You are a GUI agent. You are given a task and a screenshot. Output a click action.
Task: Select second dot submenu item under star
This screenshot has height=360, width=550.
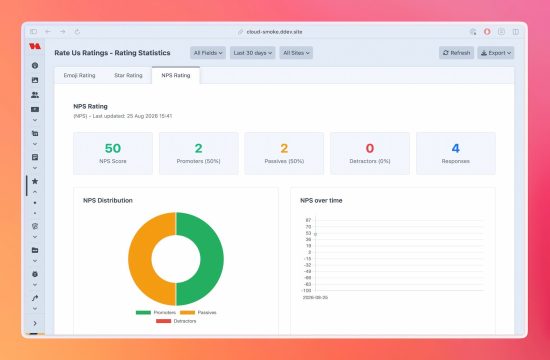point(35,213)
